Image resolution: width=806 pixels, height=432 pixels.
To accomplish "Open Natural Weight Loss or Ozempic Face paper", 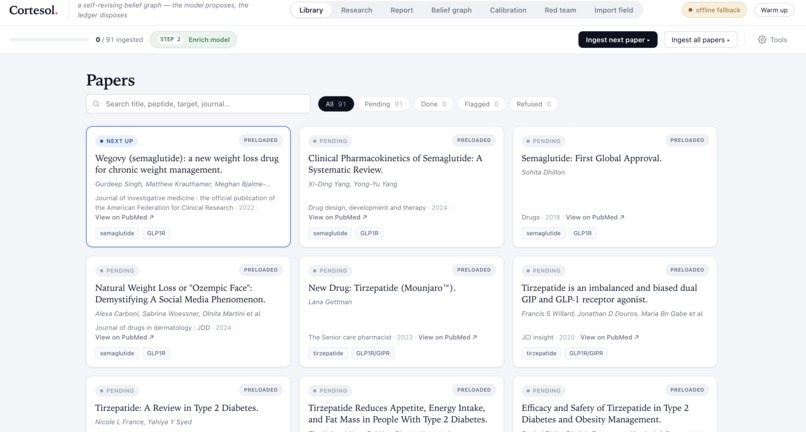I will pos(188,312).
